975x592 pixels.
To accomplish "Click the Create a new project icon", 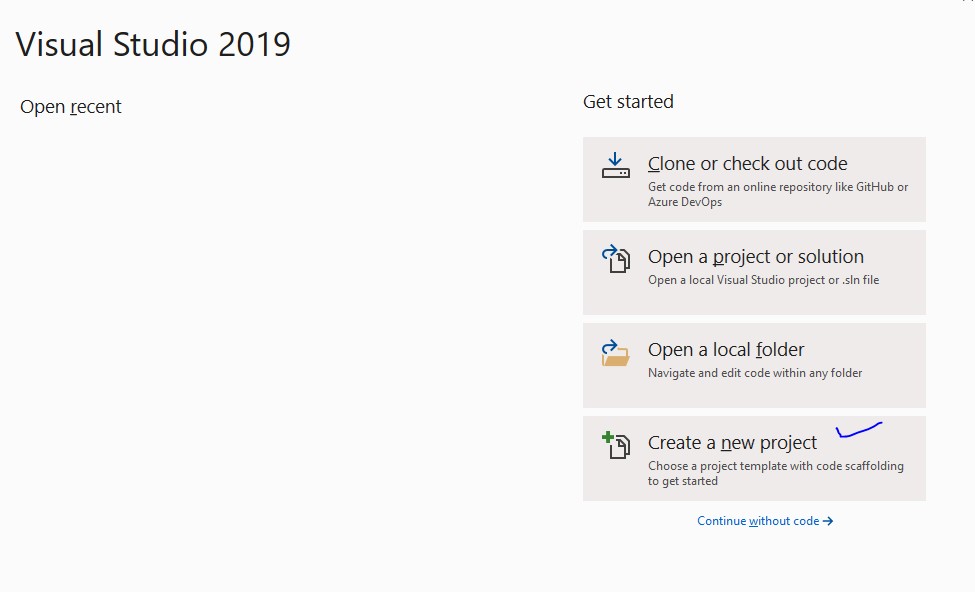I will click(615, 445).
